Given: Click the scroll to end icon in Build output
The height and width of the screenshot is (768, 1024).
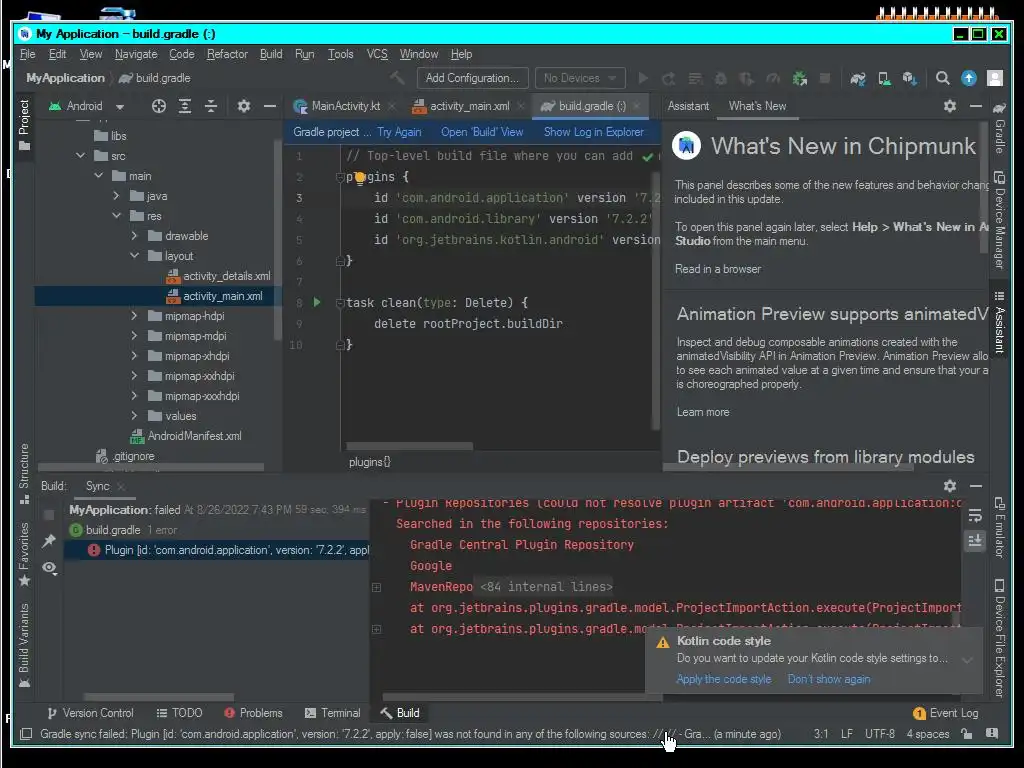Looking at the screenshot, I should pyautogui.click(x=975, y=541).
